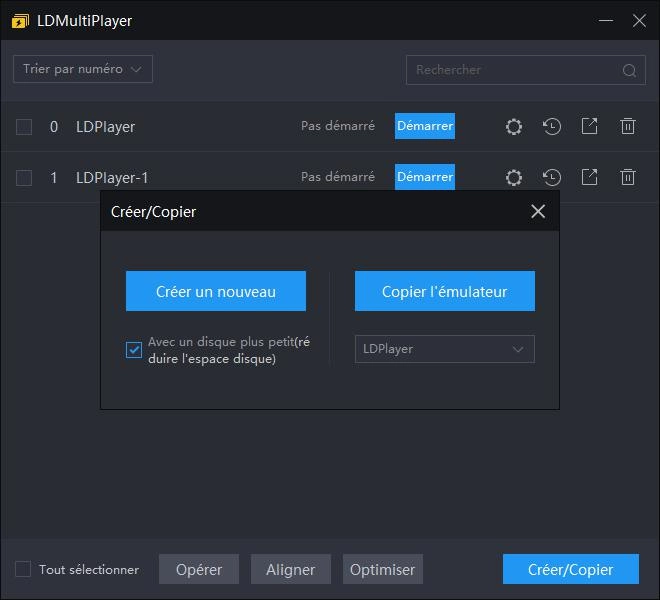Screen dimensions: 660x600
Task: Open backup/restore clock icon for LDPlayer-1
Action: click(551, 177)
